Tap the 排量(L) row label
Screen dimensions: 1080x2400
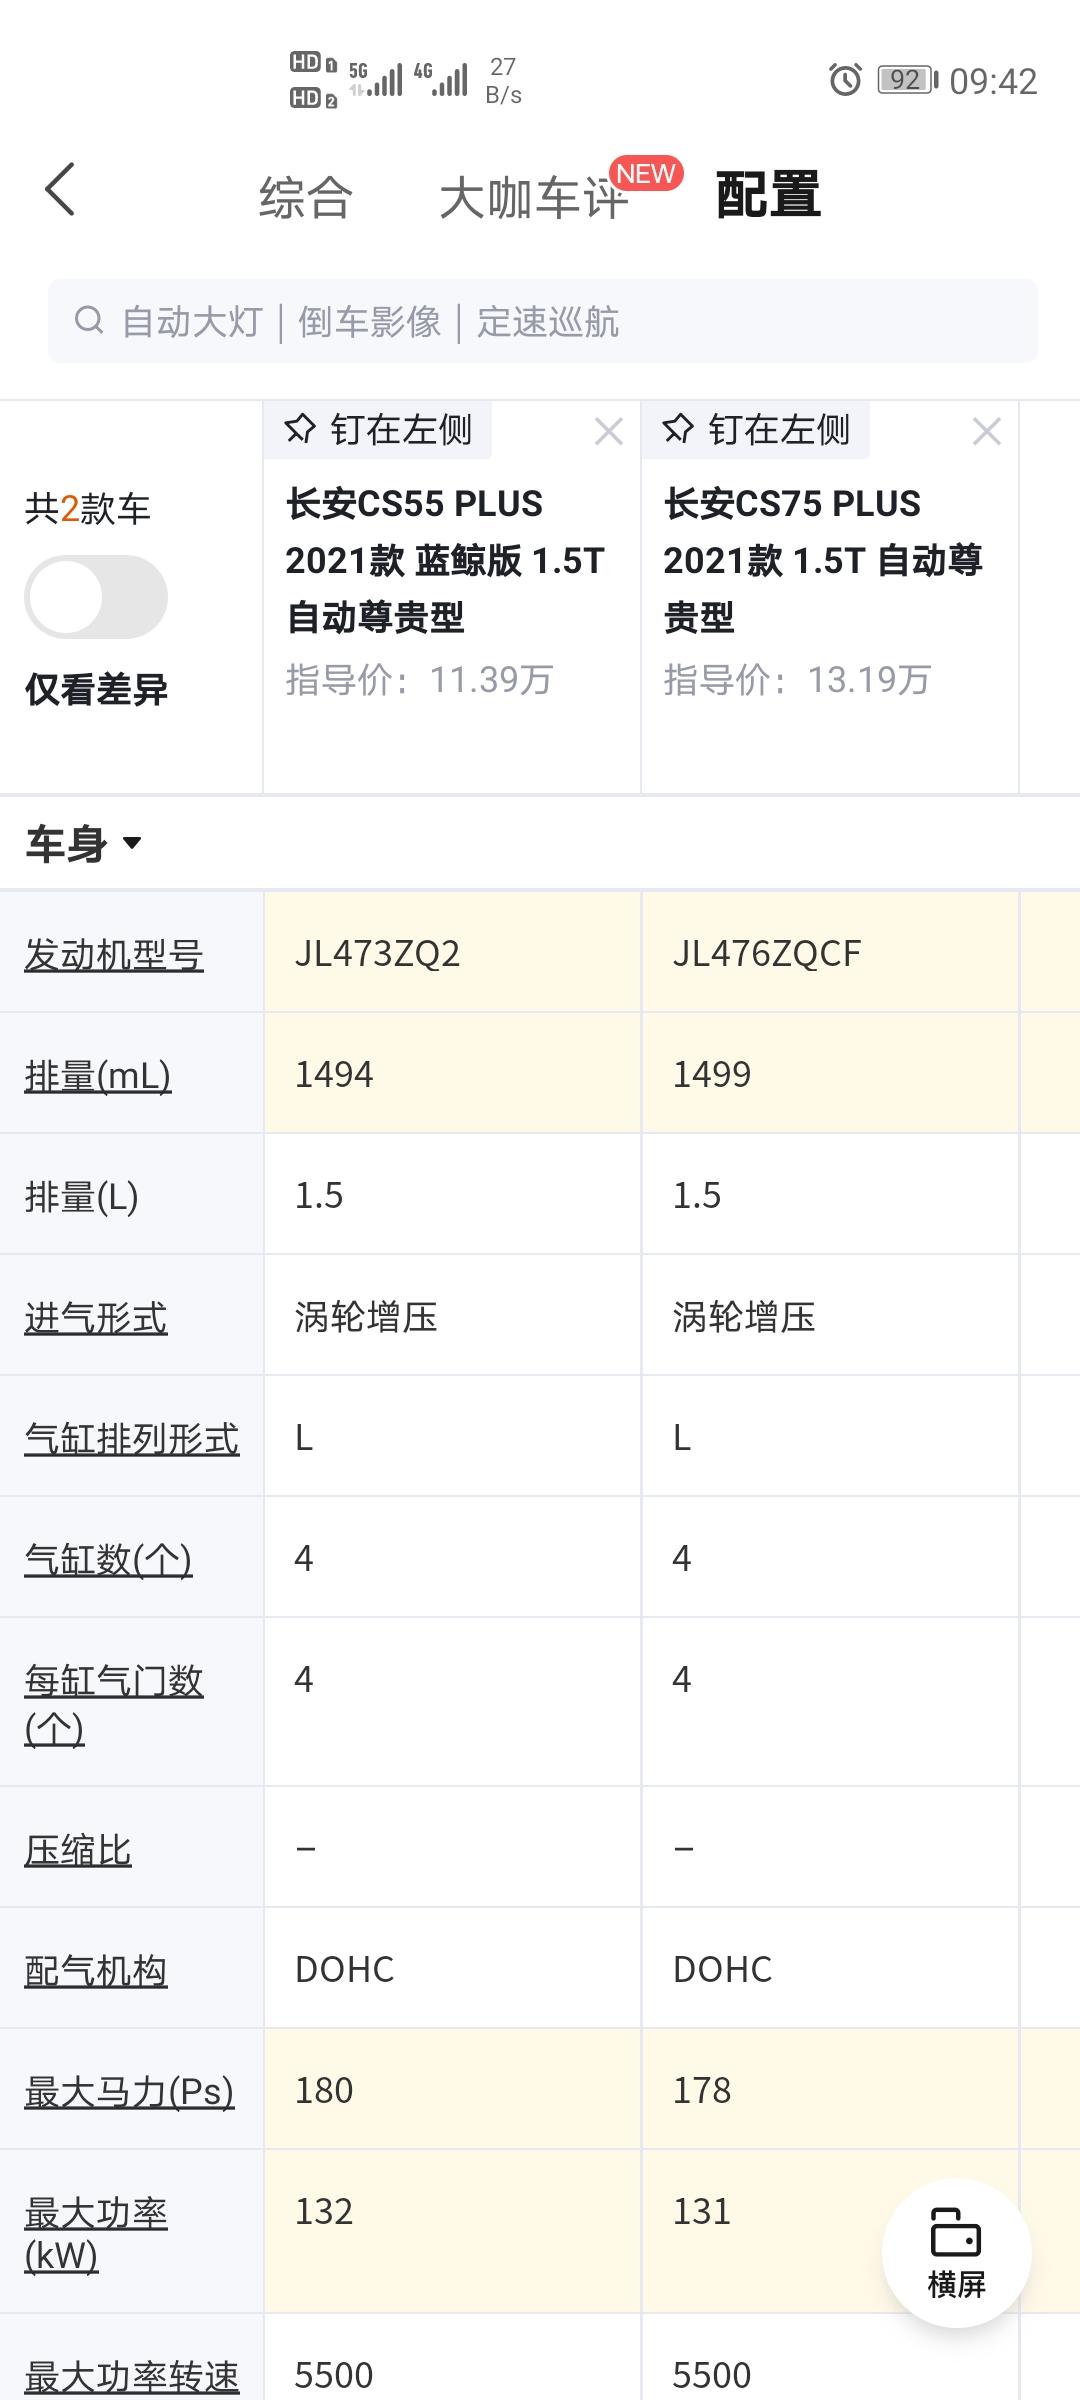81,1197
